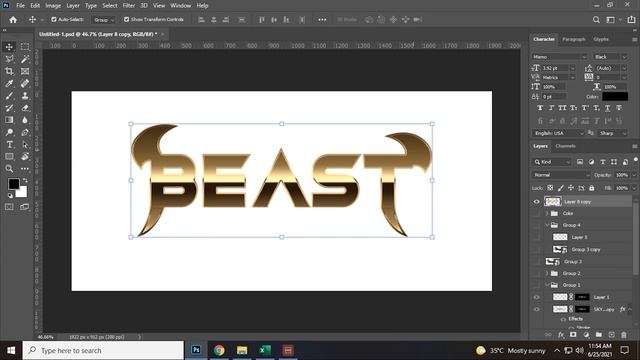Screen dimensions: 640x360
Task: Select the History Brush tool
Action: pyautogui.click(x=9, y=108)
